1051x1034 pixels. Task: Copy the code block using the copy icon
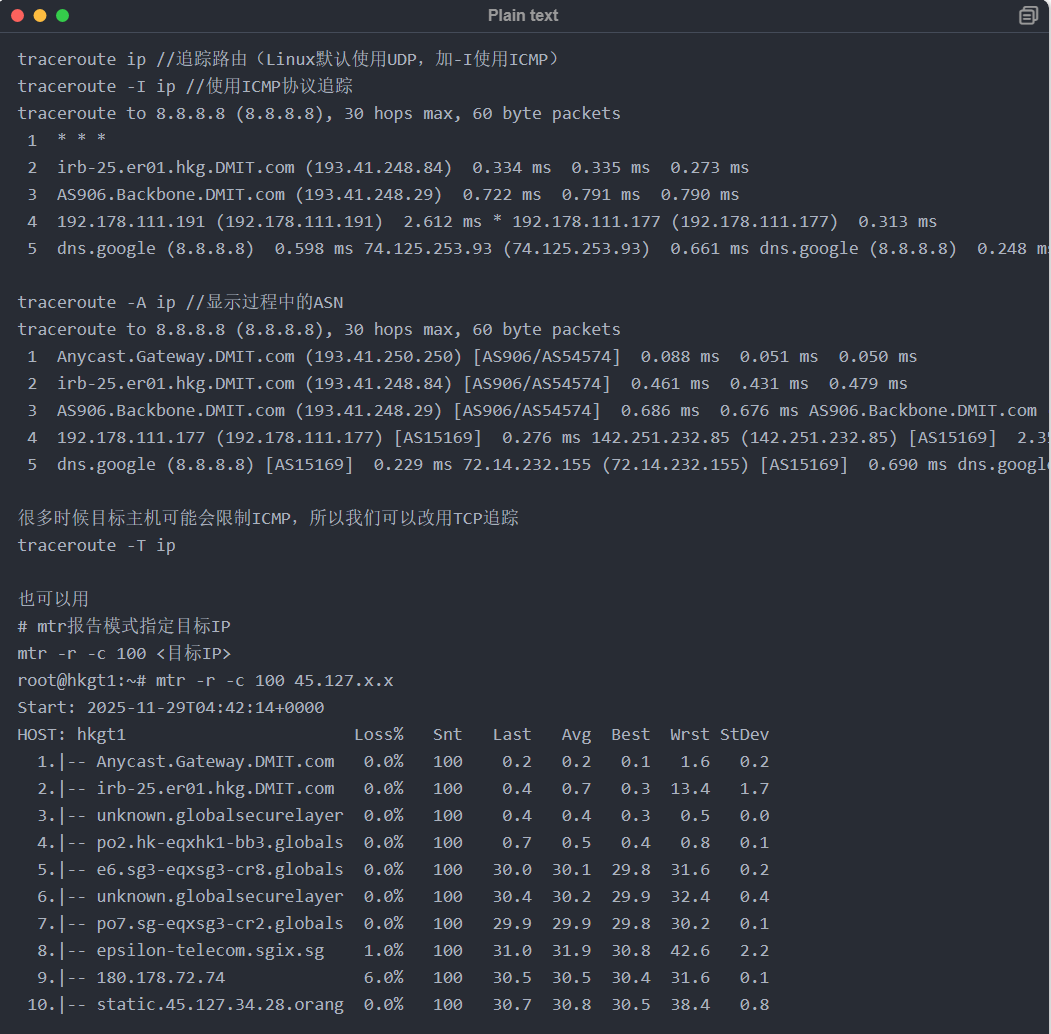click(x=1027, y=15)
